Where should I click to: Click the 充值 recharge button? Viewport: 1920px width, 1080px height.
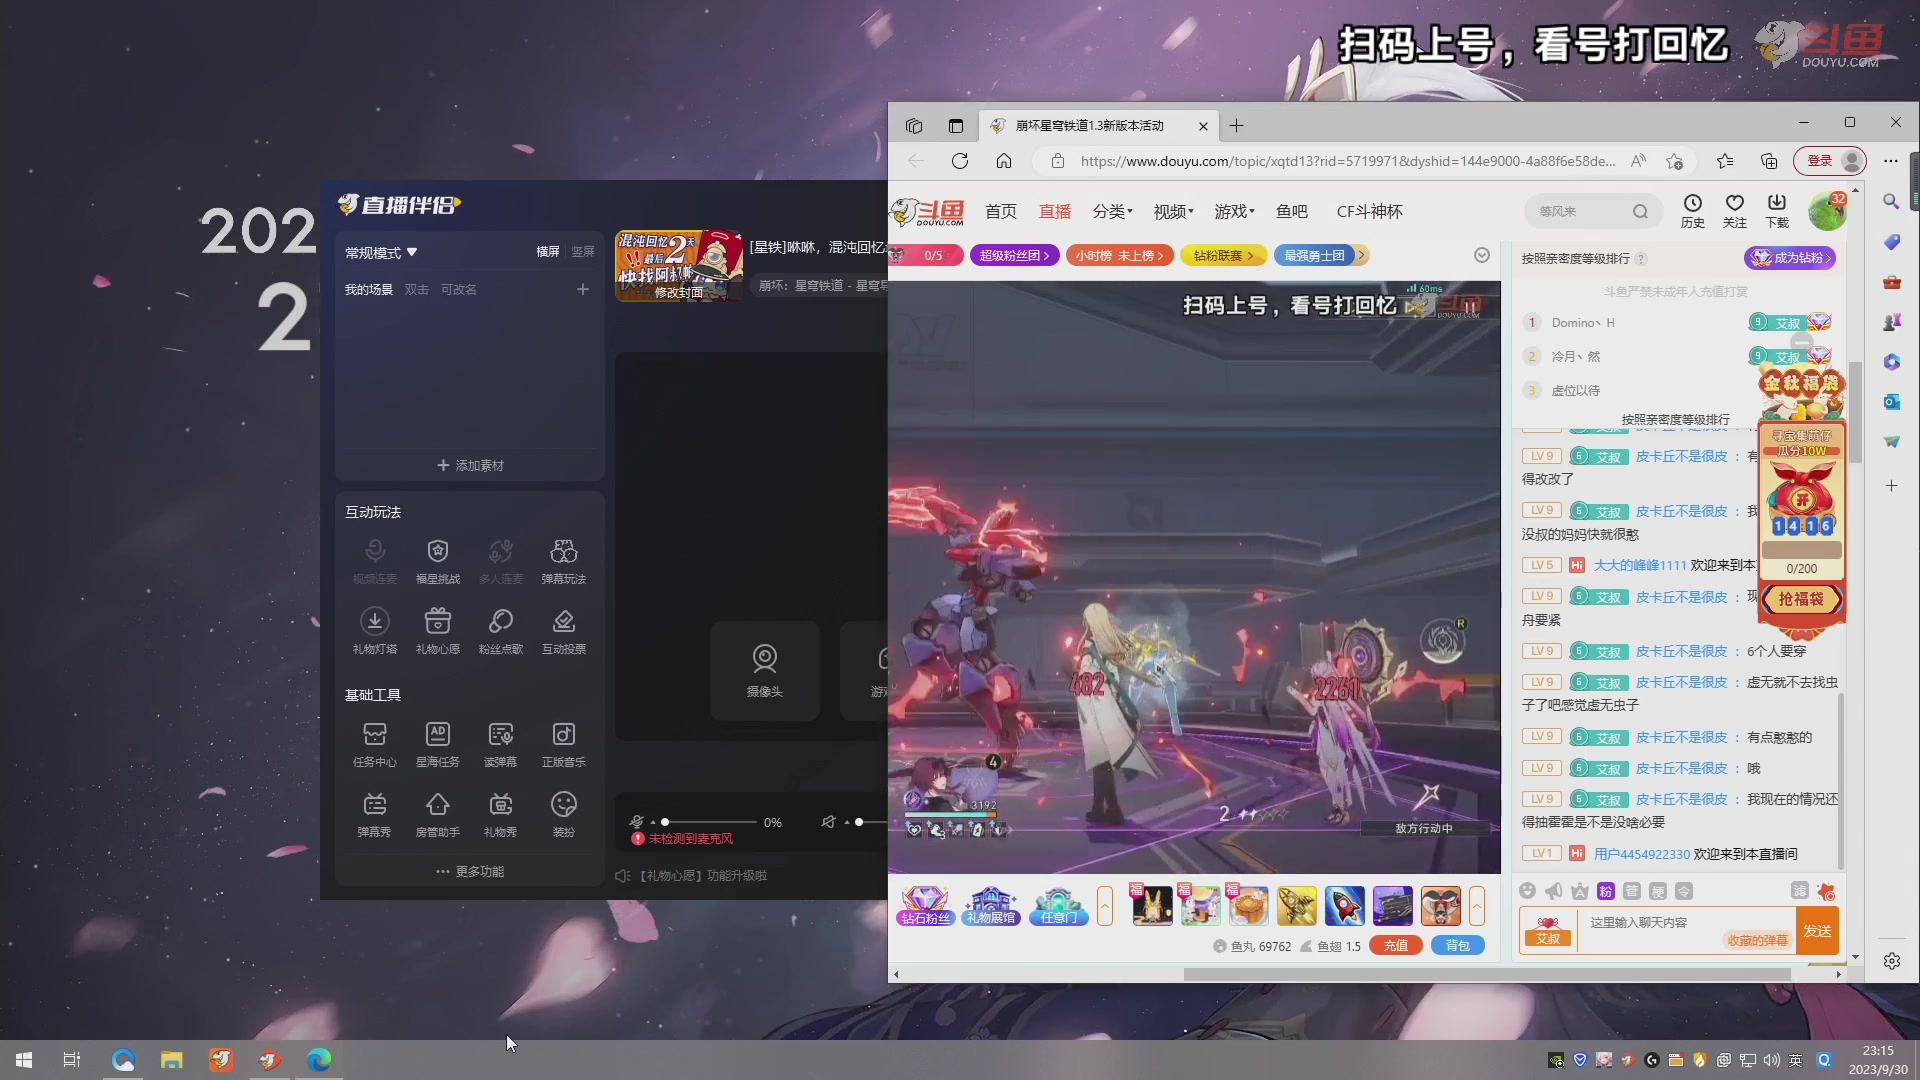coord(1396,946)
